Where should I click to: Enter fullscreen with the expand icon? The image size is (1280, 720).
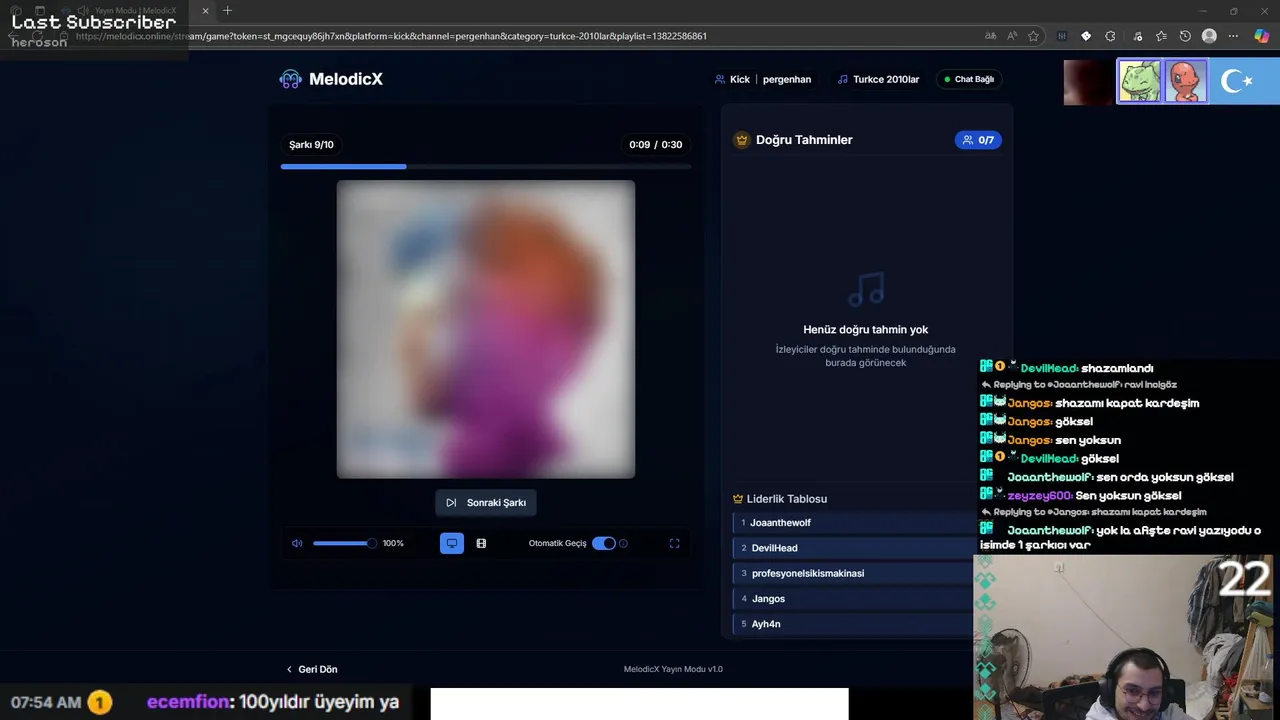tap(674, 543)
